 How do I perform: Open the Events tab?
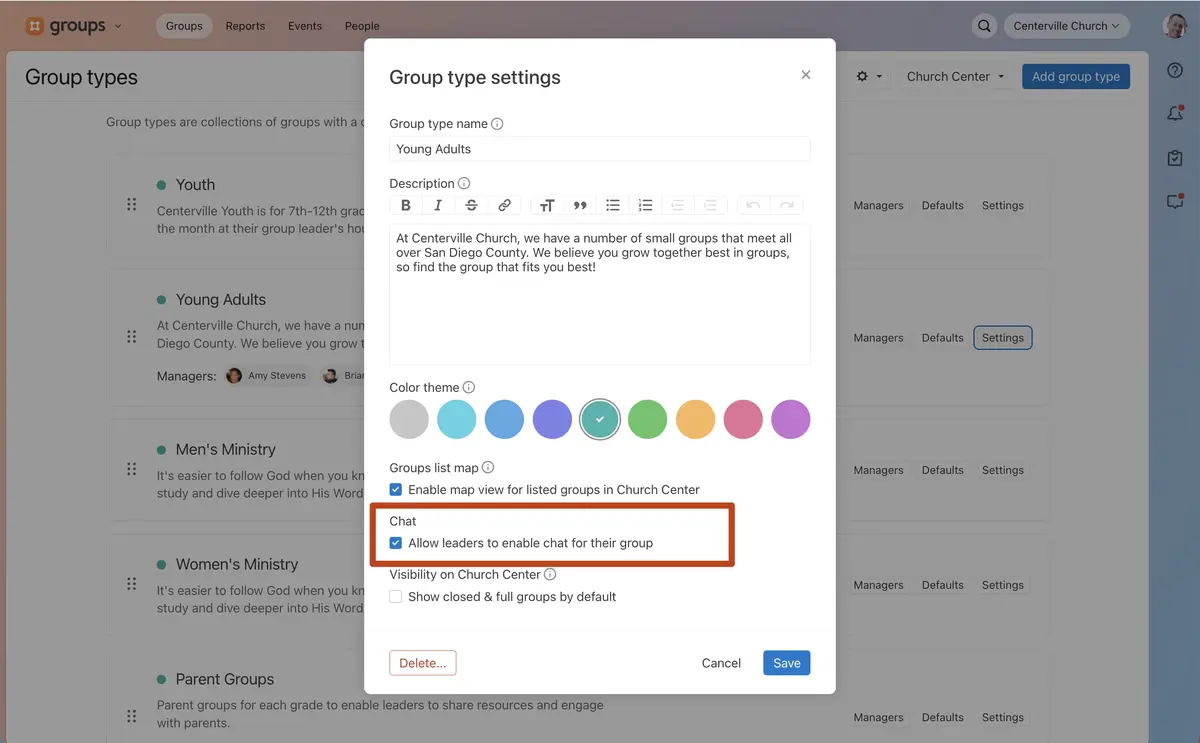[x=305, y=26]
